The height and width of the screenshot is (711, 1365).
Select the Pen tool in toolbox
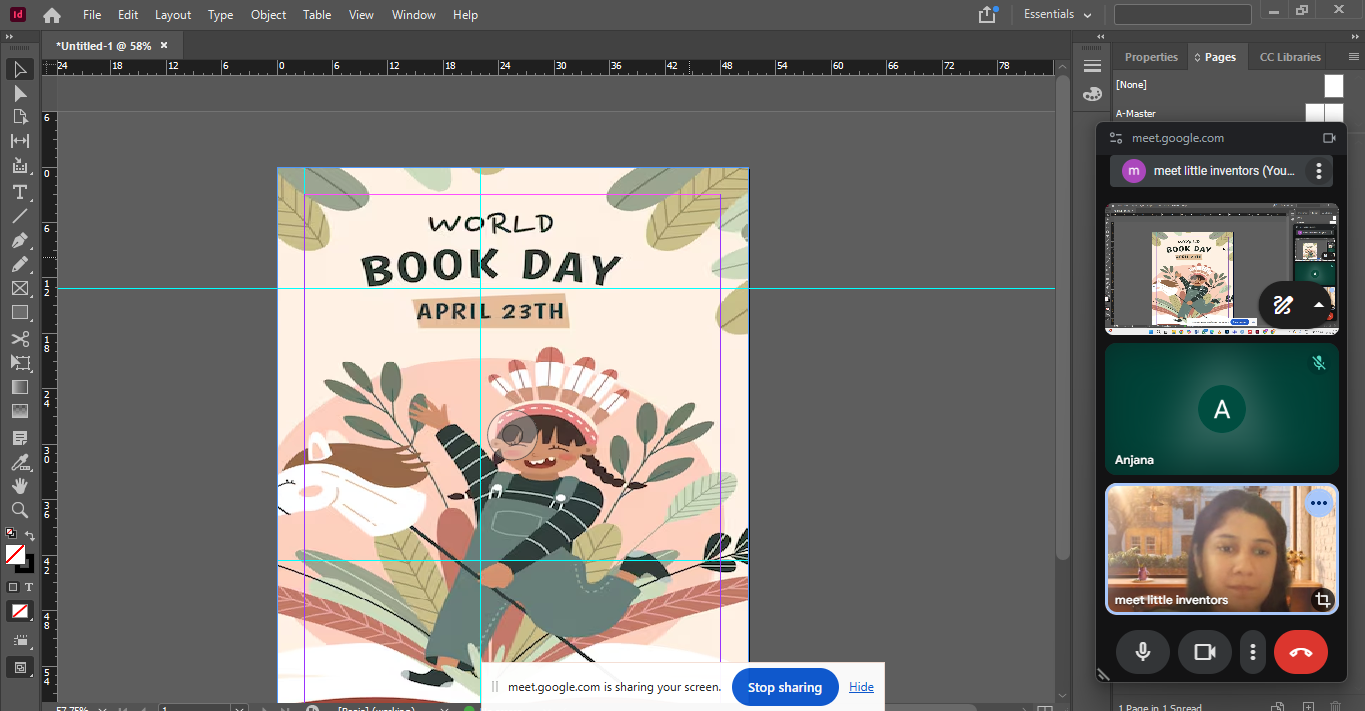coord(19,240)
